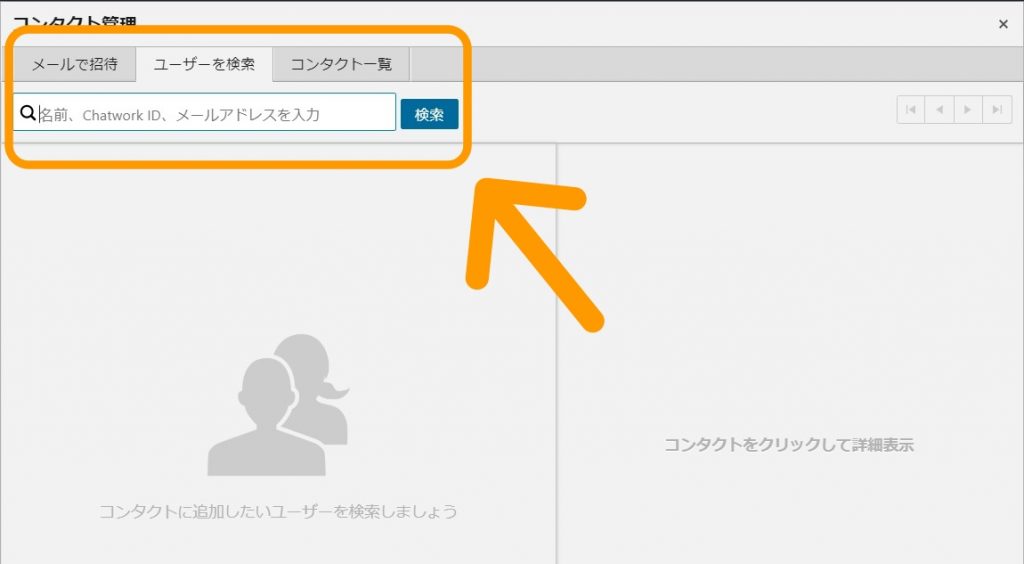Image resolution: width=1024 pixels, height=564 pixels.
Task: Click the gray contacts silhouette icon
Action: click(270, 410)
